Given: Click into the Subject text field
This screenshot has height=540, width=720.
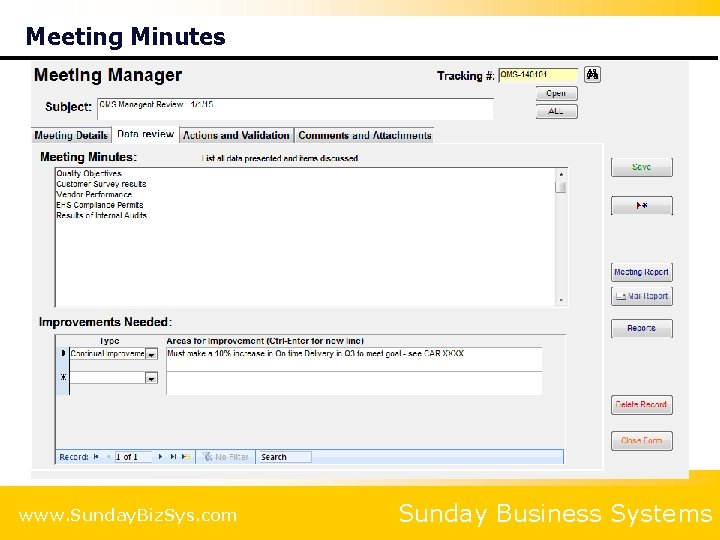Looking at the screenshot, I should pos(295,108).
